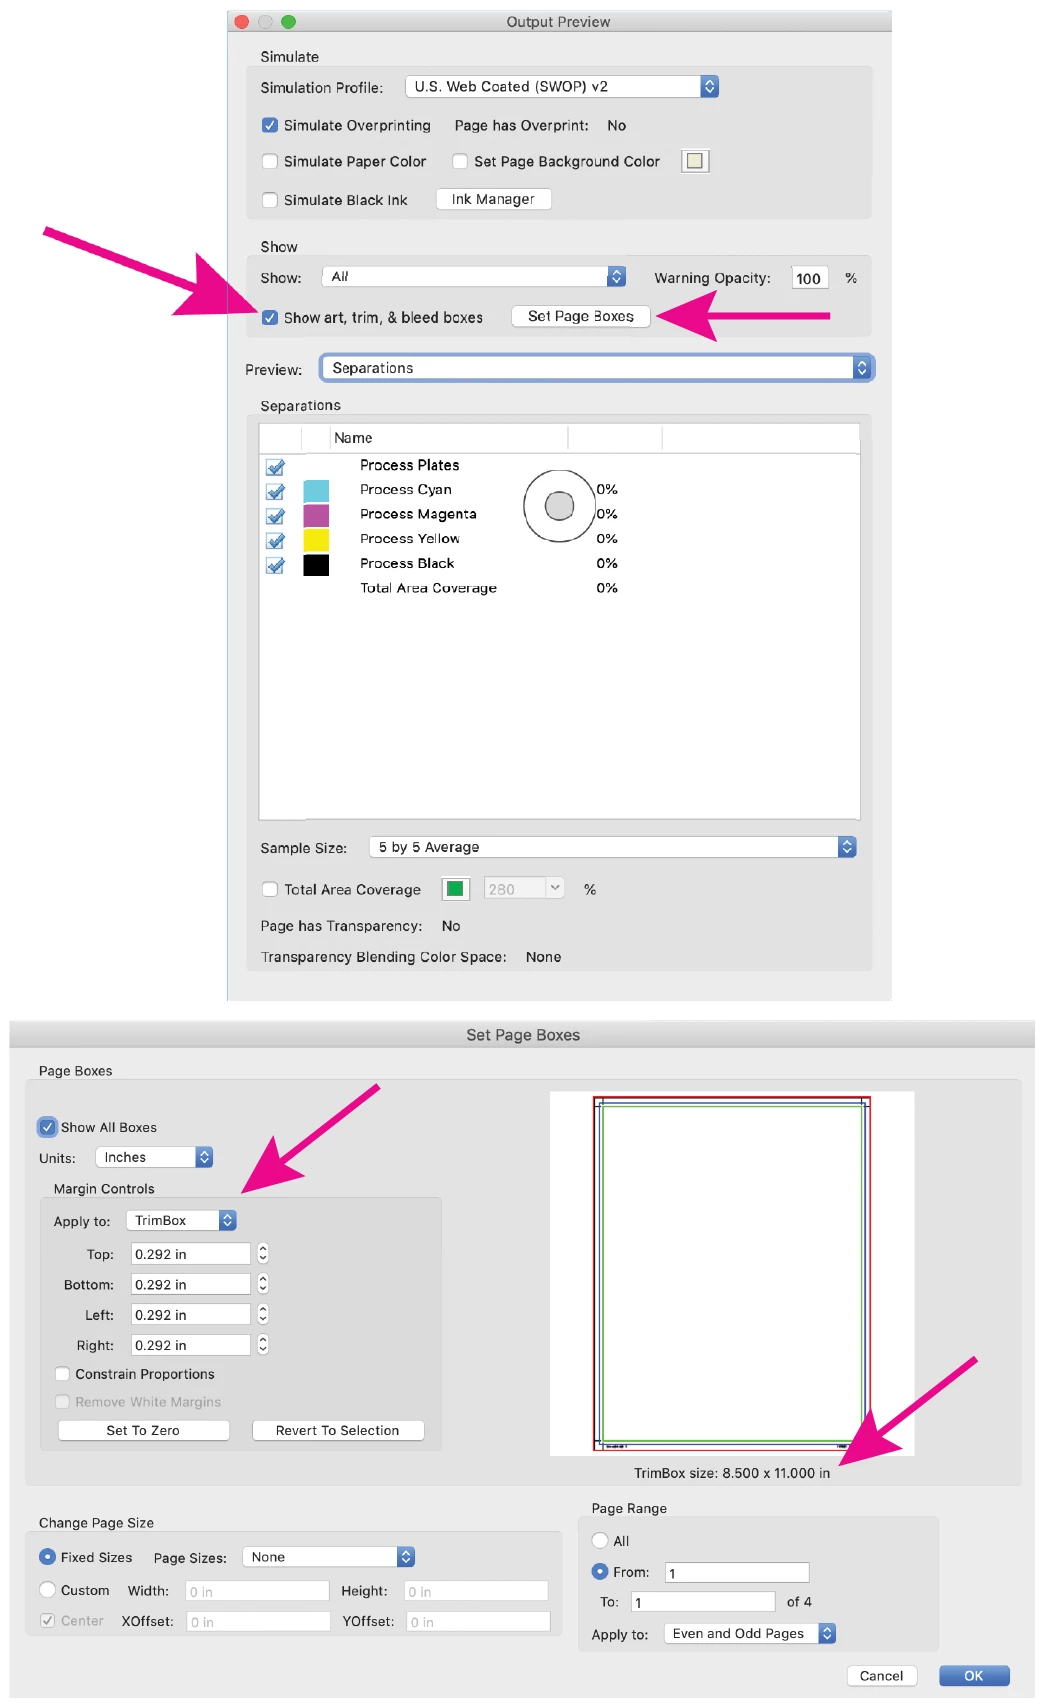The height and width of the screenshot is (1704, 1042).
Task: Toggle Show art, trim, & bleed boxes
Action: pyautogui.click(x=270, y=317)
